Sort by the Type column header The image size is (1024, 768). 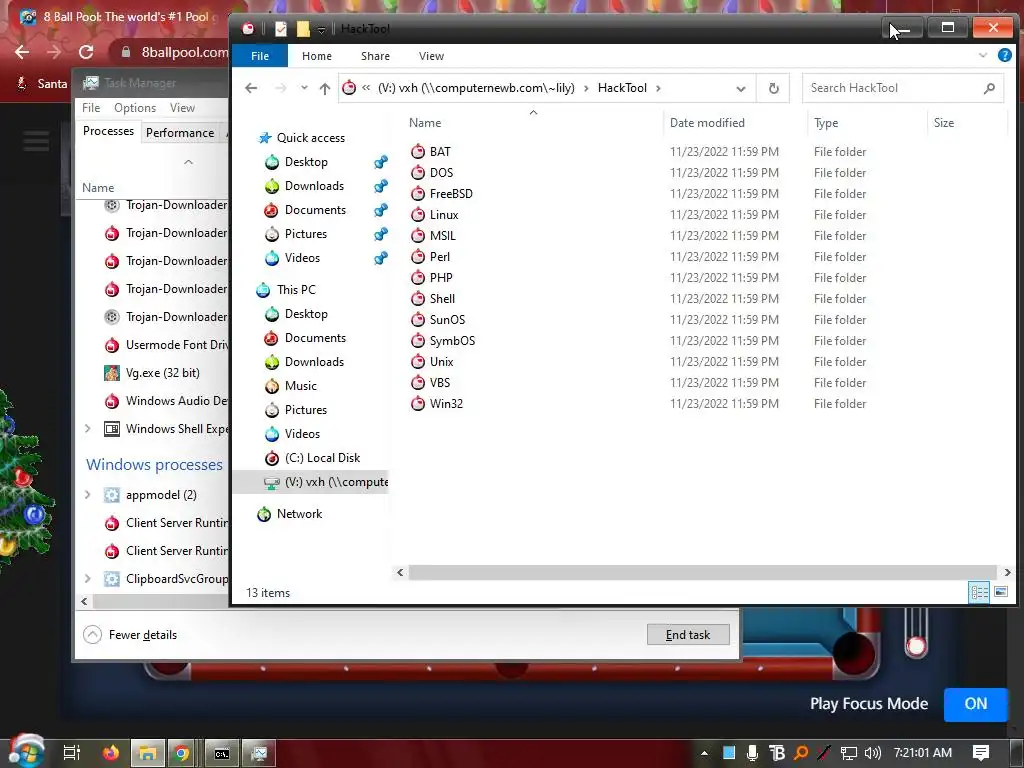pos(826,123)
